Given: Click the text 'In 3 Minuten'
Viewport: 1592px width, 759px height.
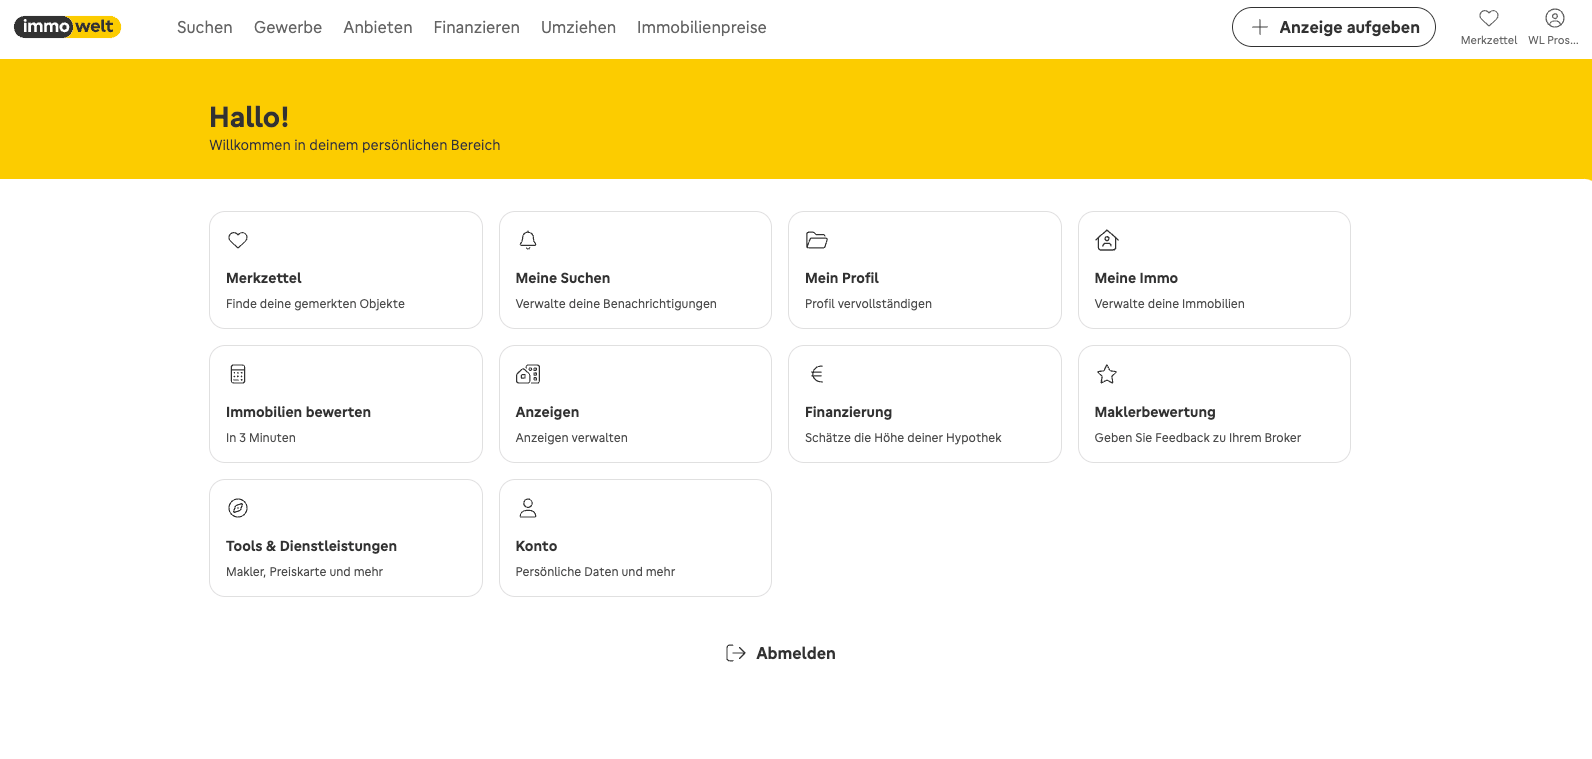Looking at the screenshot, I should 261,438.
